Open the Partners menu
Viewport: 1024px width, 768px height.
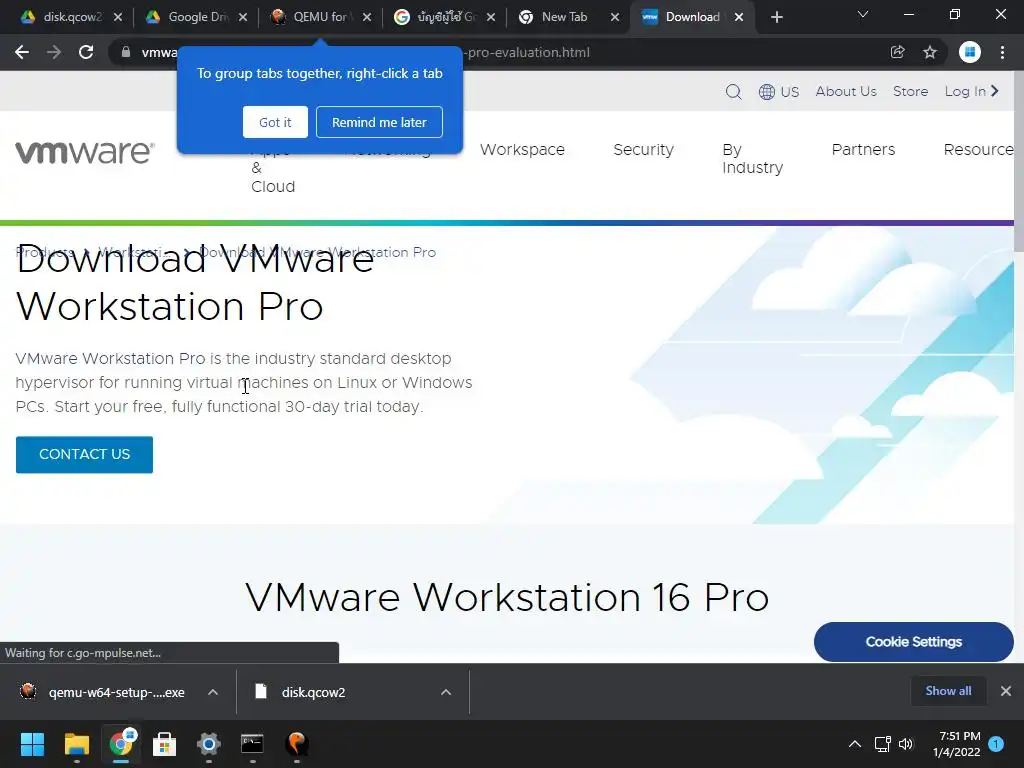[863, 150]
